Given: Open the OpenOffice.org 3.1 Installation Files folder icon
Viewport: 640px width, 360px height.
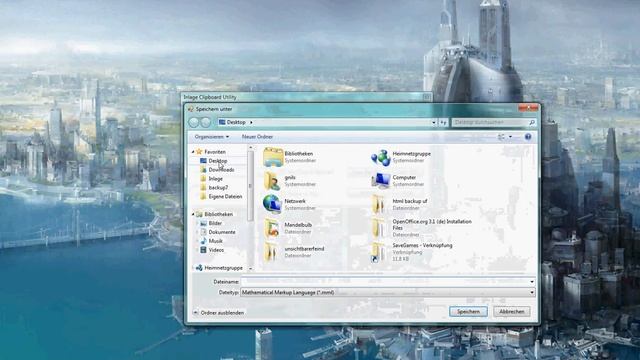Looking at the screenshot, I should click(x=378, y=228).
